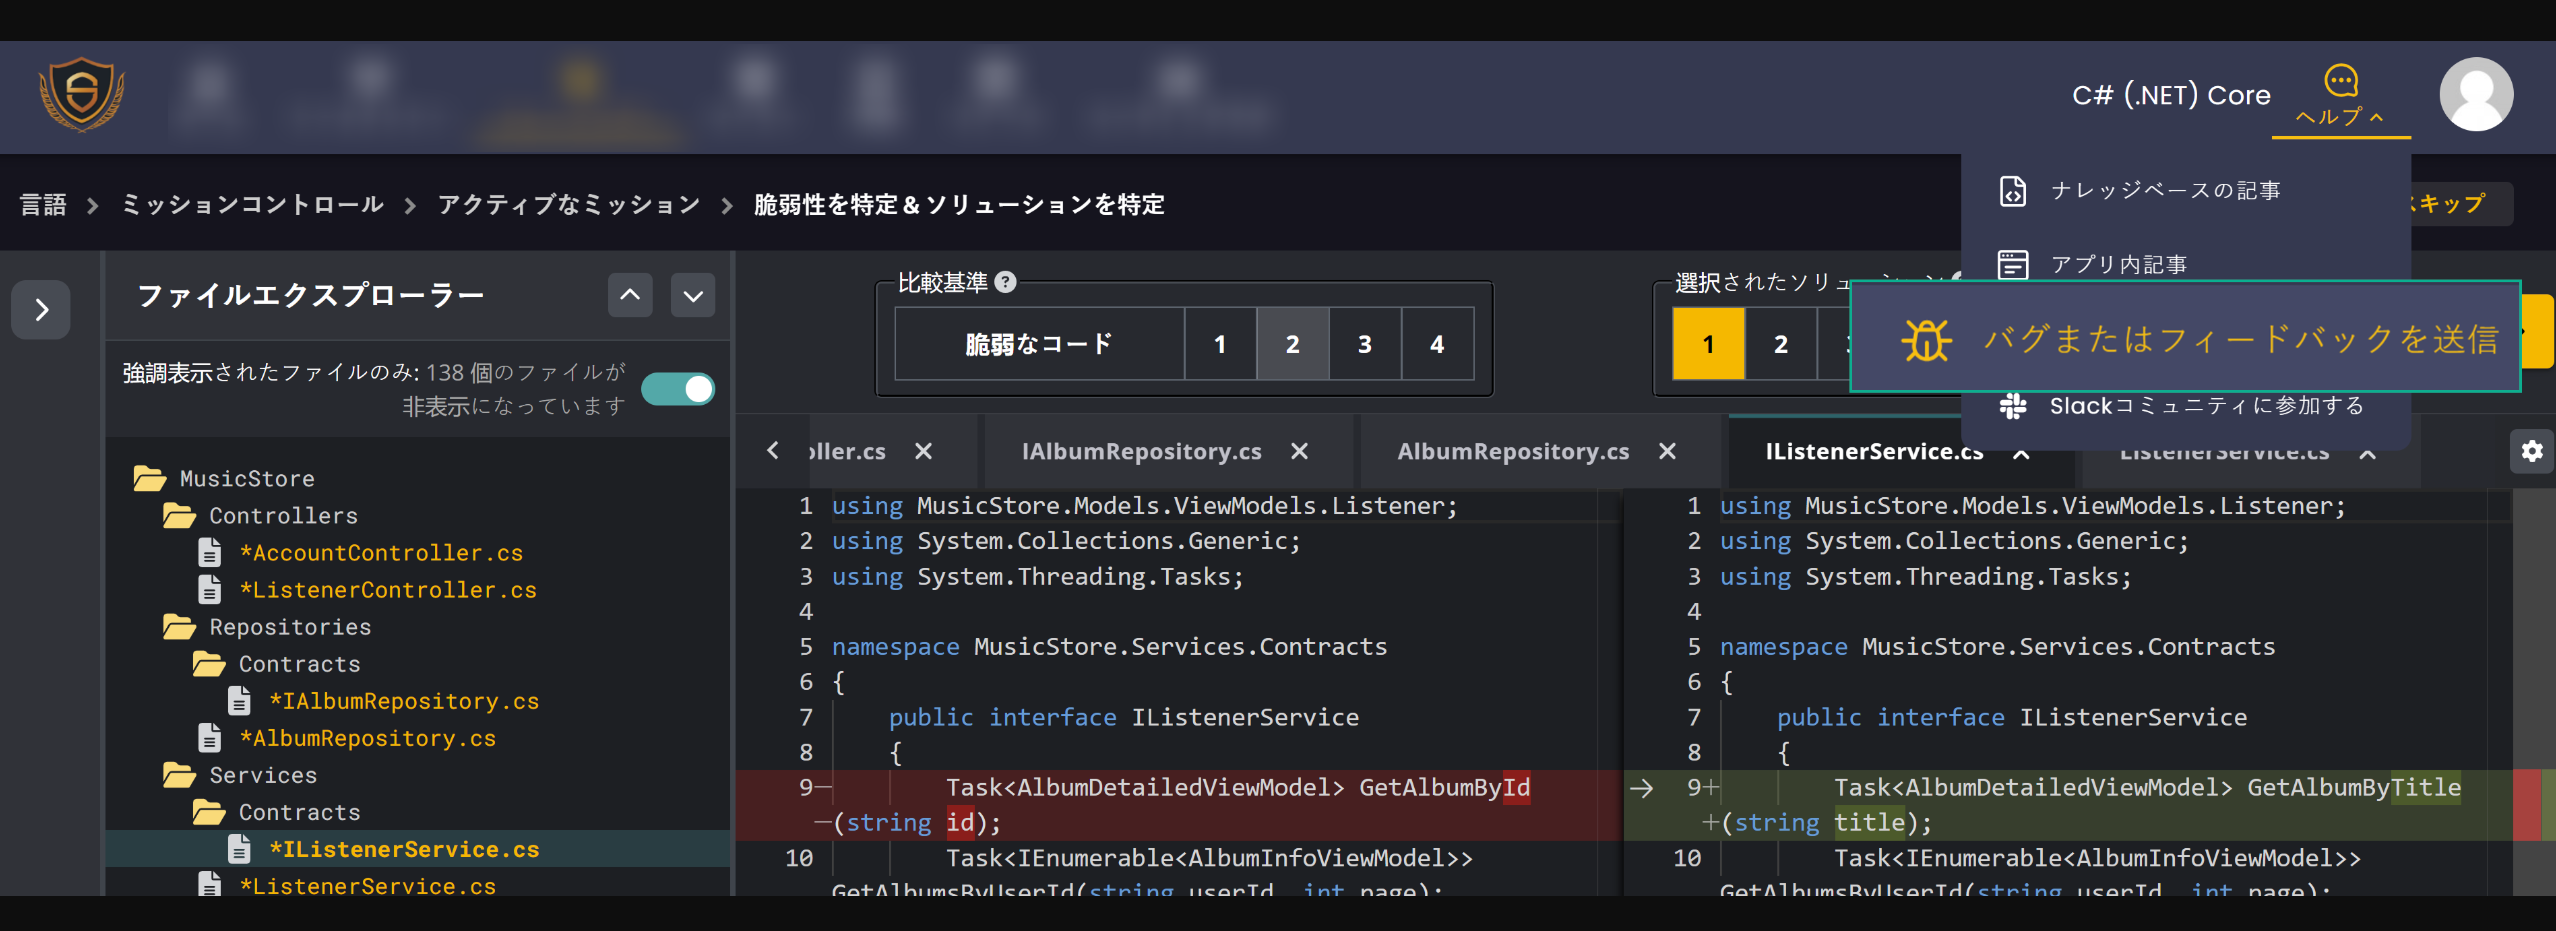Jump to previous file with up chevron

(x=630, y=295)
